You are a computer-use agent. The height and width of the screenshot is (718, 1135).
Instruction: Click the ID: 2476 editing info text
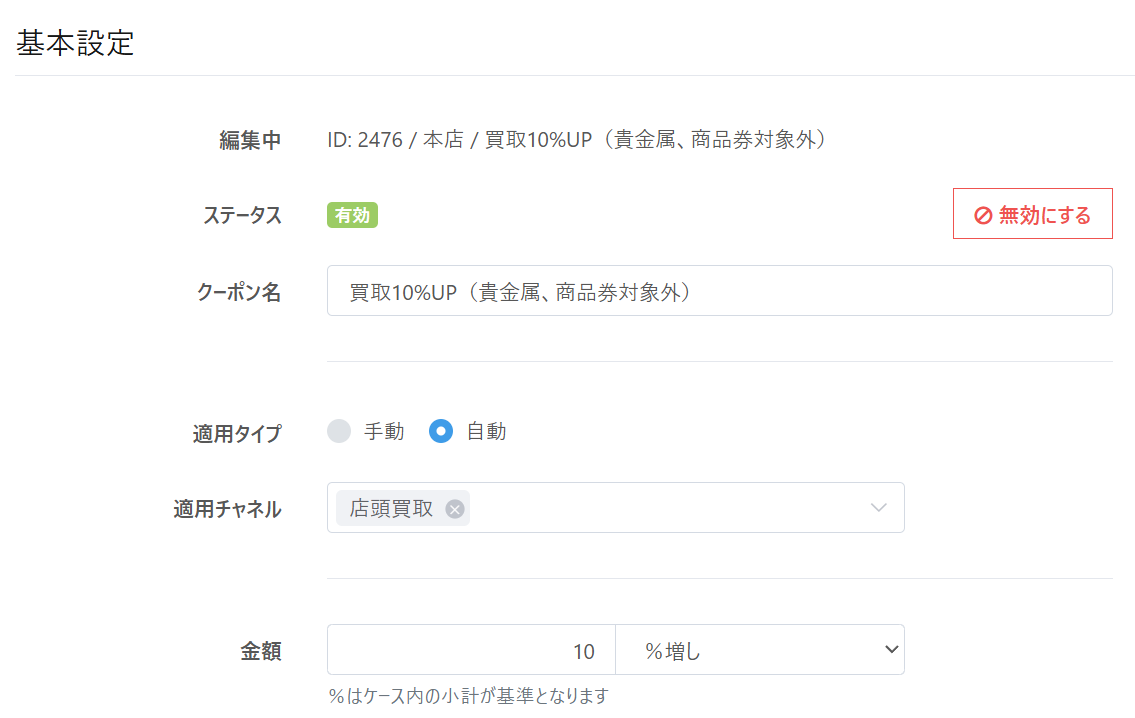pos(577,140)
